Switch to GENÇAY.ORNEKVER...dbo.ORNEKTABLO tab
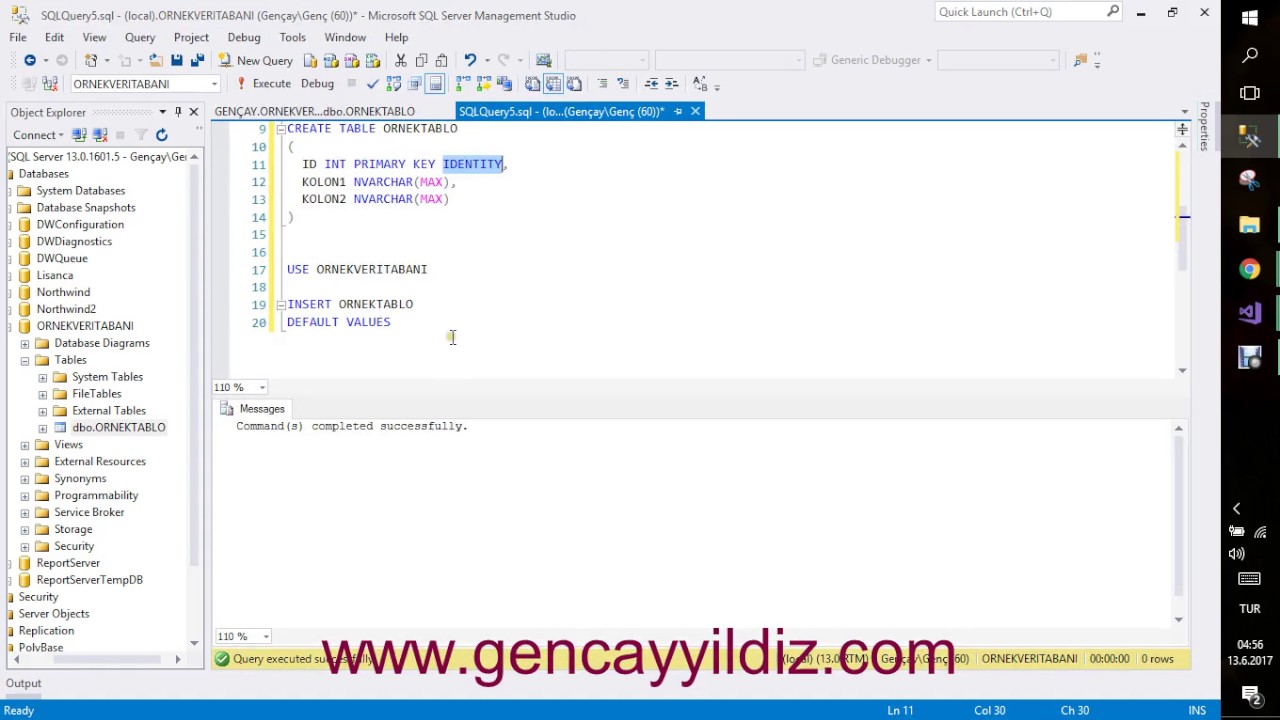The width and height of the screenshot is (1280, 720). coord(314,111)
